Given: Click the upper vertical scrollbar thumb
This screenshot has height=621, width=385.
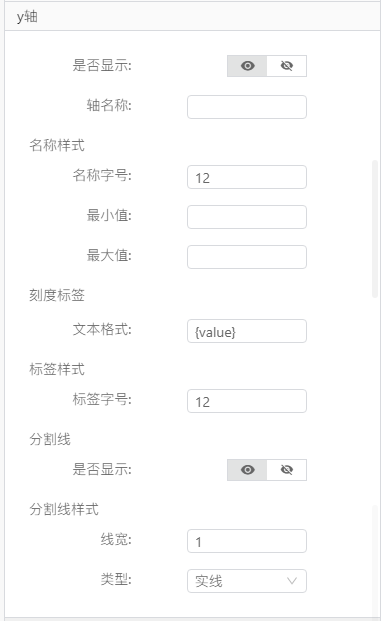Looking at the screenshot, I should click(x=375, y=229).
